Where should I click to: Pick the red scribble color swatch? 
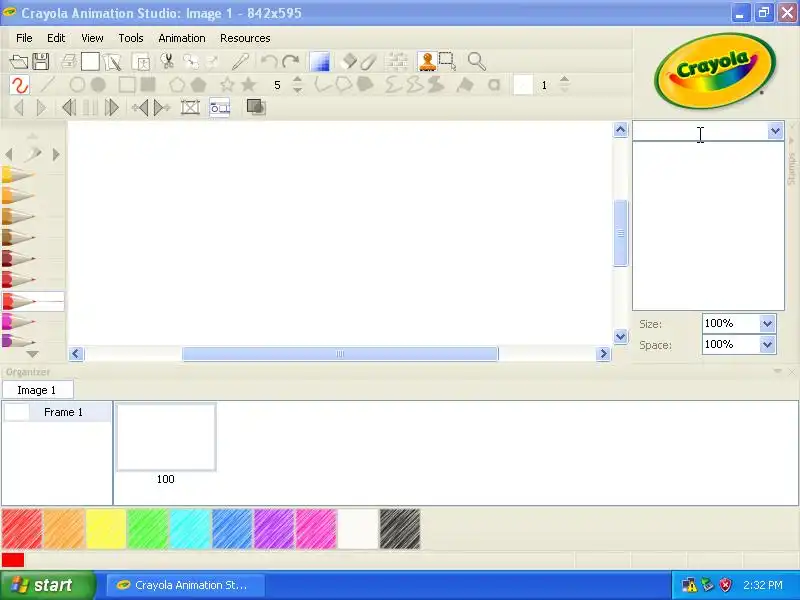[x=22, y=529]
